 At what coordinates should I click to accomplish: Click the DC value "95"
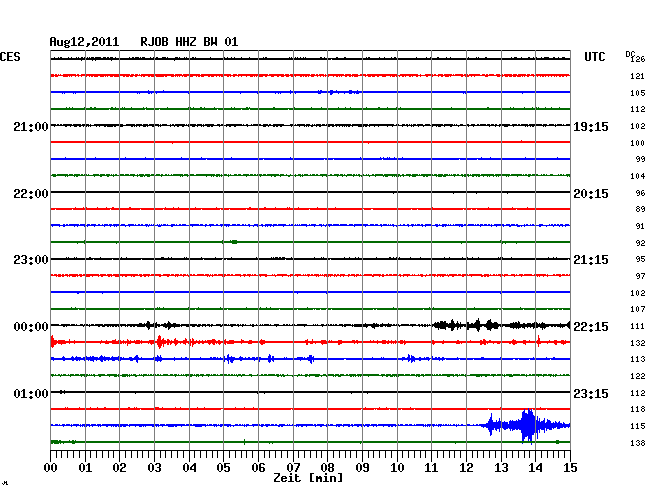coord(640,259)
